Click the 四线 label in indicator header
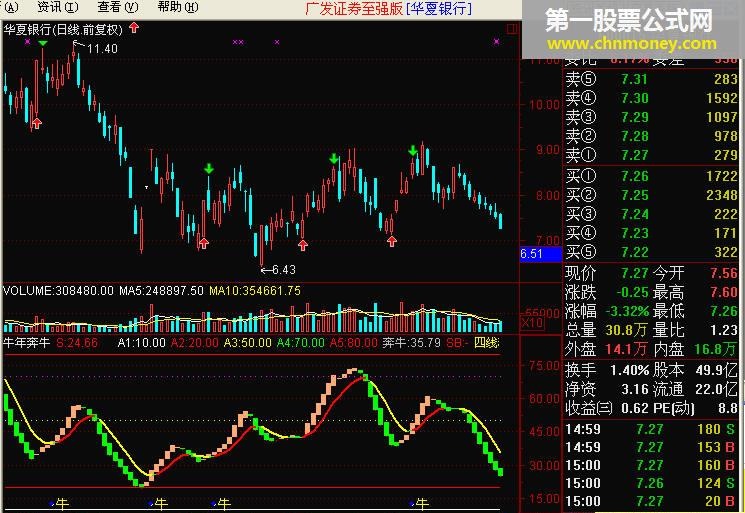This screenshot has height=513, width=745. 487,343
